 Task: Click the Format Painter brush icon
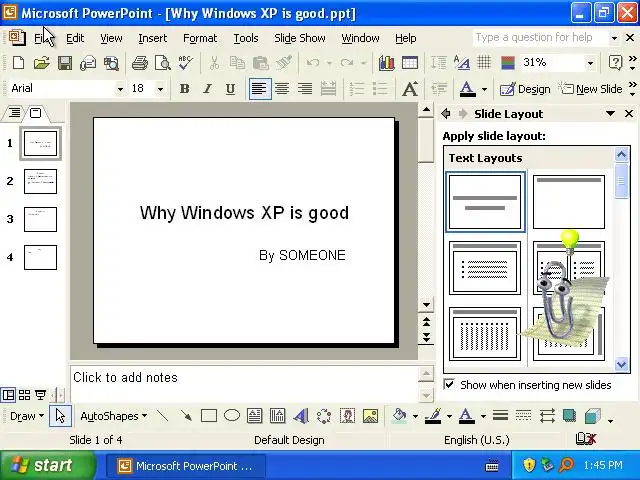(284, 63)
